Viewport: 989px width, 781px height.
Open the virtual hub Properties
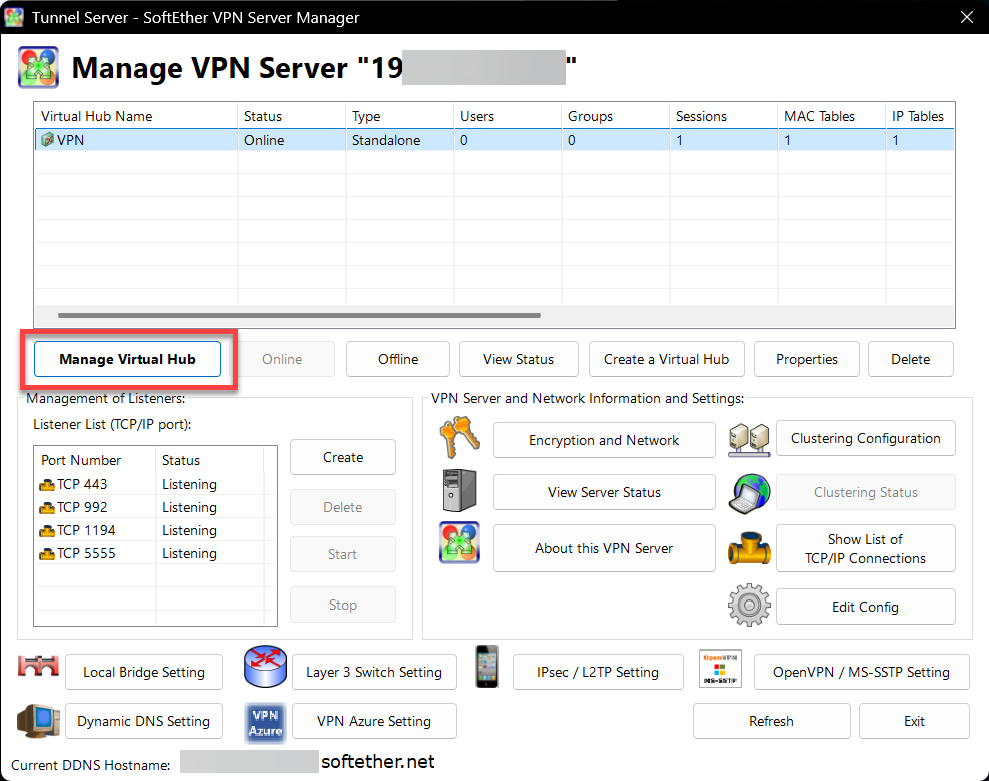click(807, 359)
